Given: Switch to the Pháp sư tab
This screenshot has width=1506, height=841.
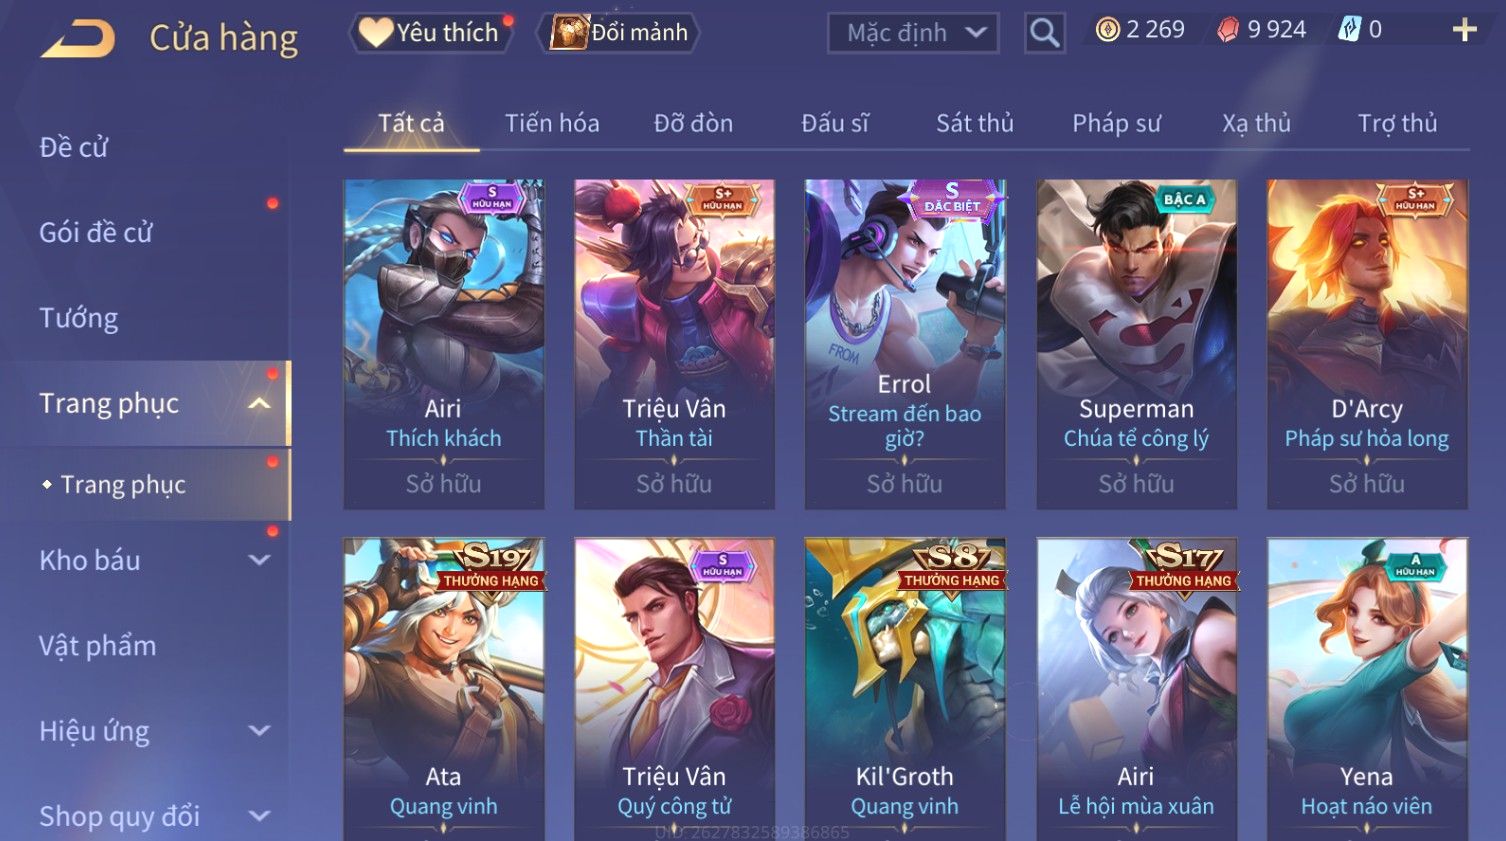Looking at the screenshot, I should coord(1116,123).
